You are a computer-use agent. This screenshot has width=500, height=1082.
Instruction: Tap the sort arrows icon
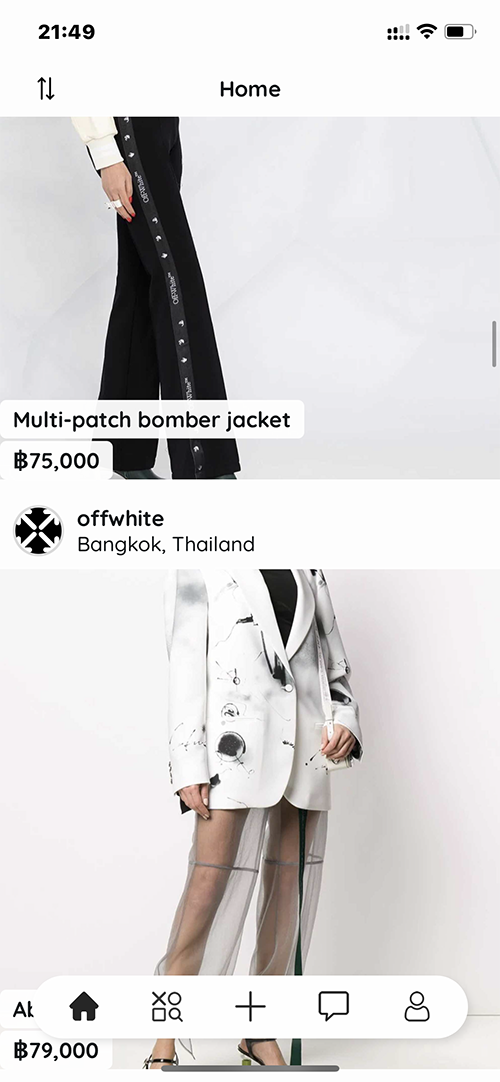point(46,88)
